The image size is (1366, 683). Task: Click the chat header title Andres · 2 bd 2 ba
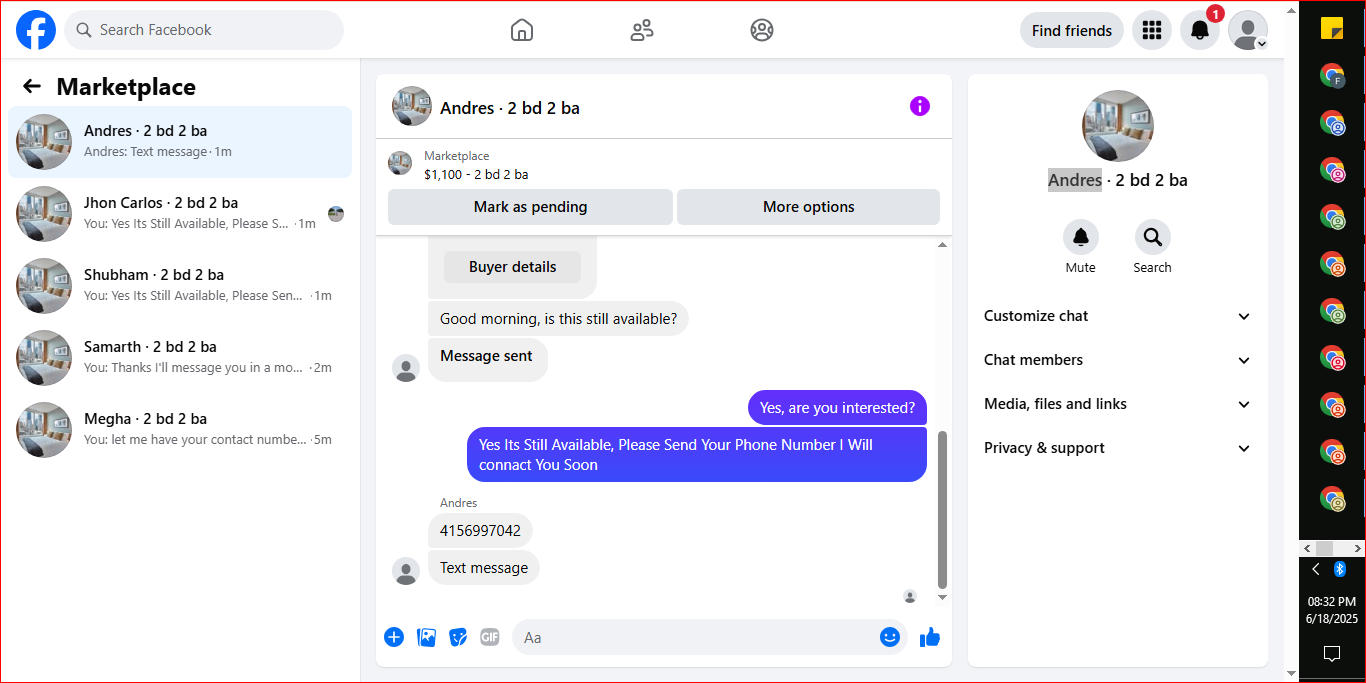pos(510,108)
